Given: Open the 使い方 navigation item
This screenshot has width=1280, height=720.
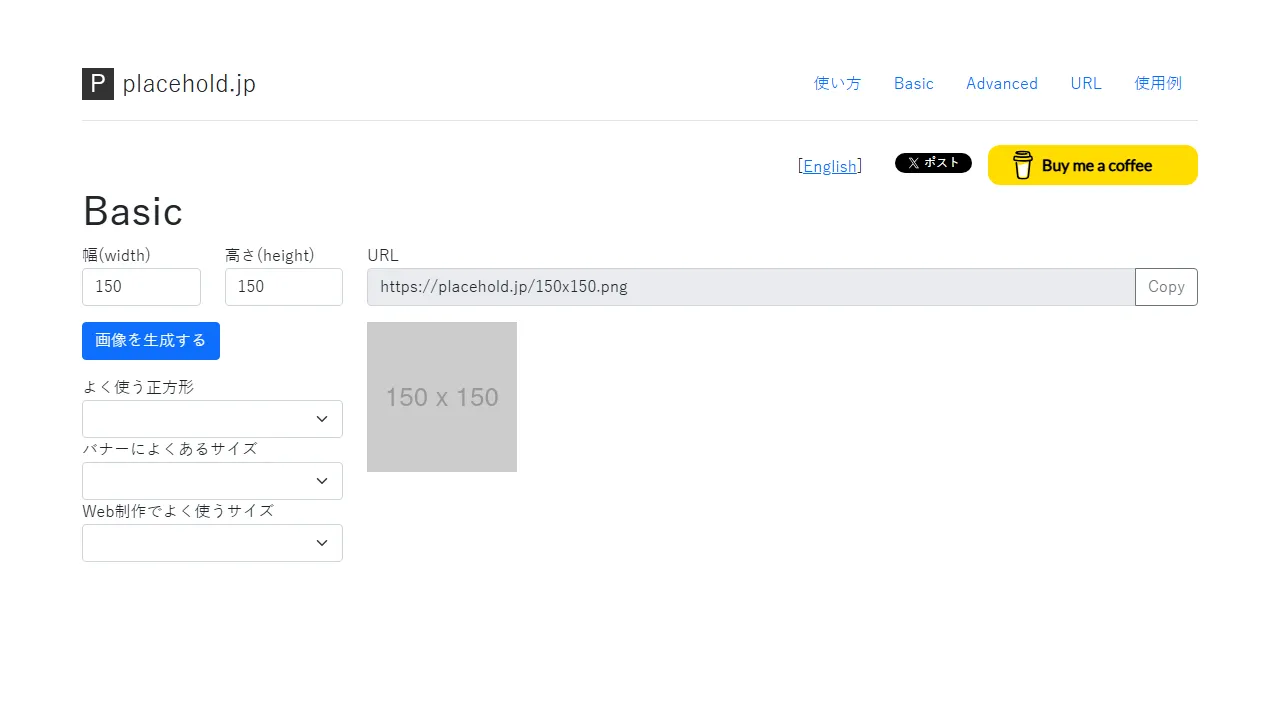Looking at the screenshot, I should [x=836, y=83].
